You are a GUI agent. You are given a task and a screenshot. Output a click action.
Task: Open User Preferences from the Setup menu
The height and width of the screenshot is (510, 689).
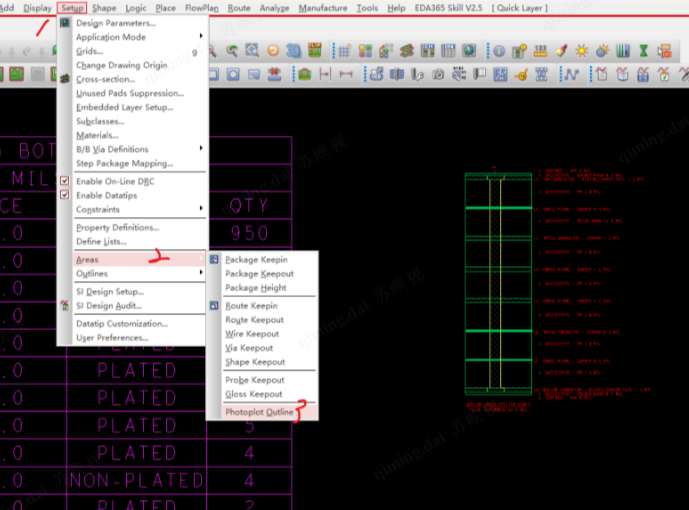click(111, 338)
